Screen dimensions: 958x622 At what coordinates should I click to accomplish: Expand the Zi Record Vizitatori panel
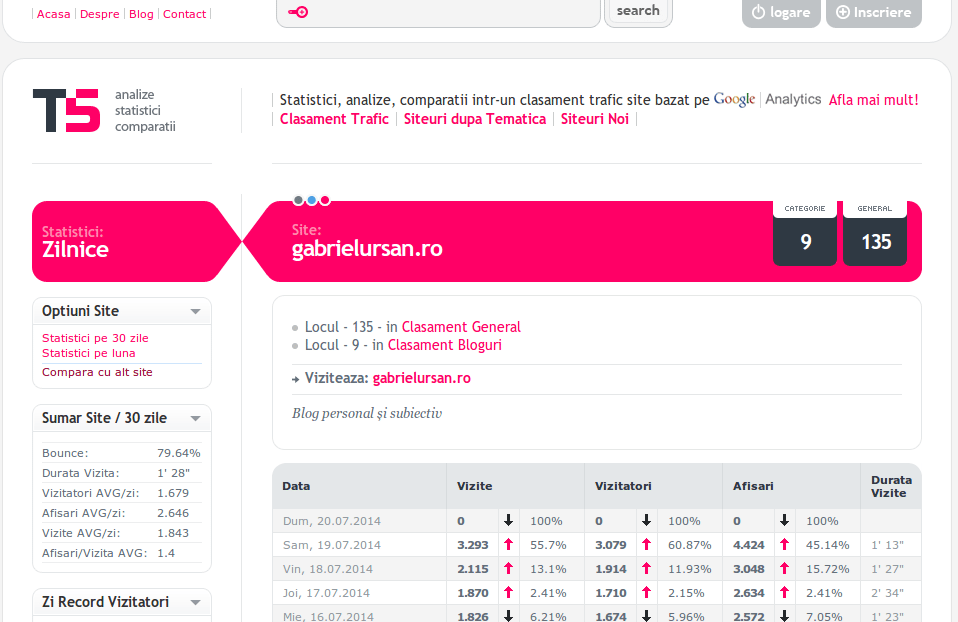pyautogui.click(x=196, y=602)
